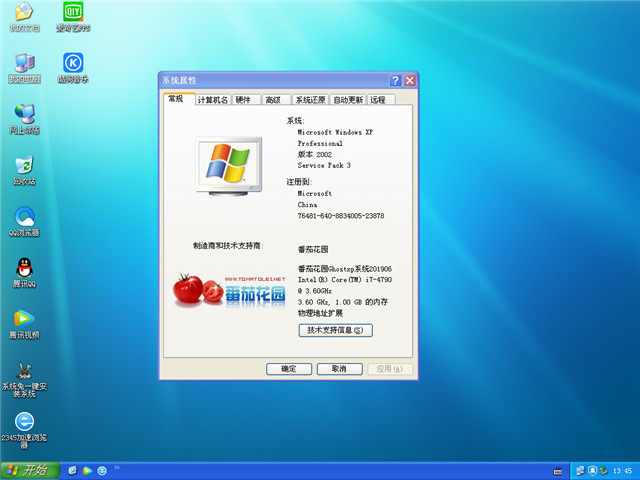The width and height of the screenshot is (640, 480).
Task: Open the 开始 Start menu
Action: pos(30,471)
